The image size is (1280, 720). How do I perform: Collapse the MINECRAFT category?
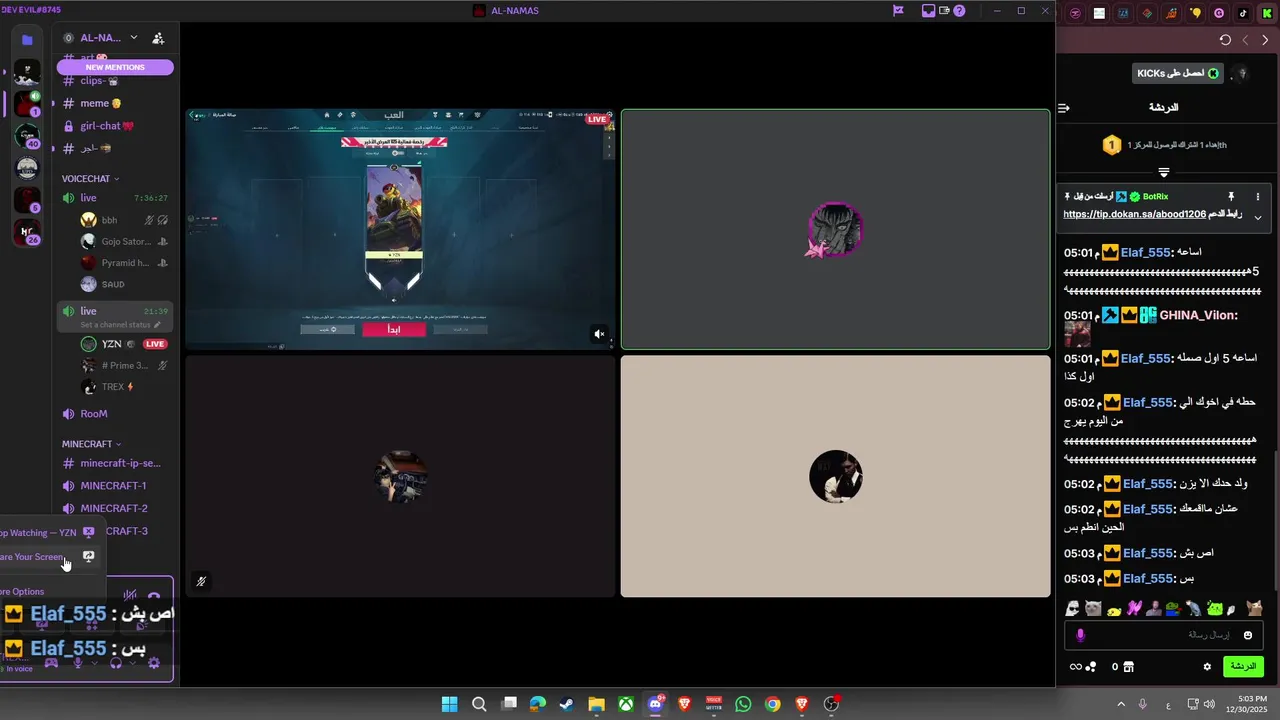(x=92, y=444)
